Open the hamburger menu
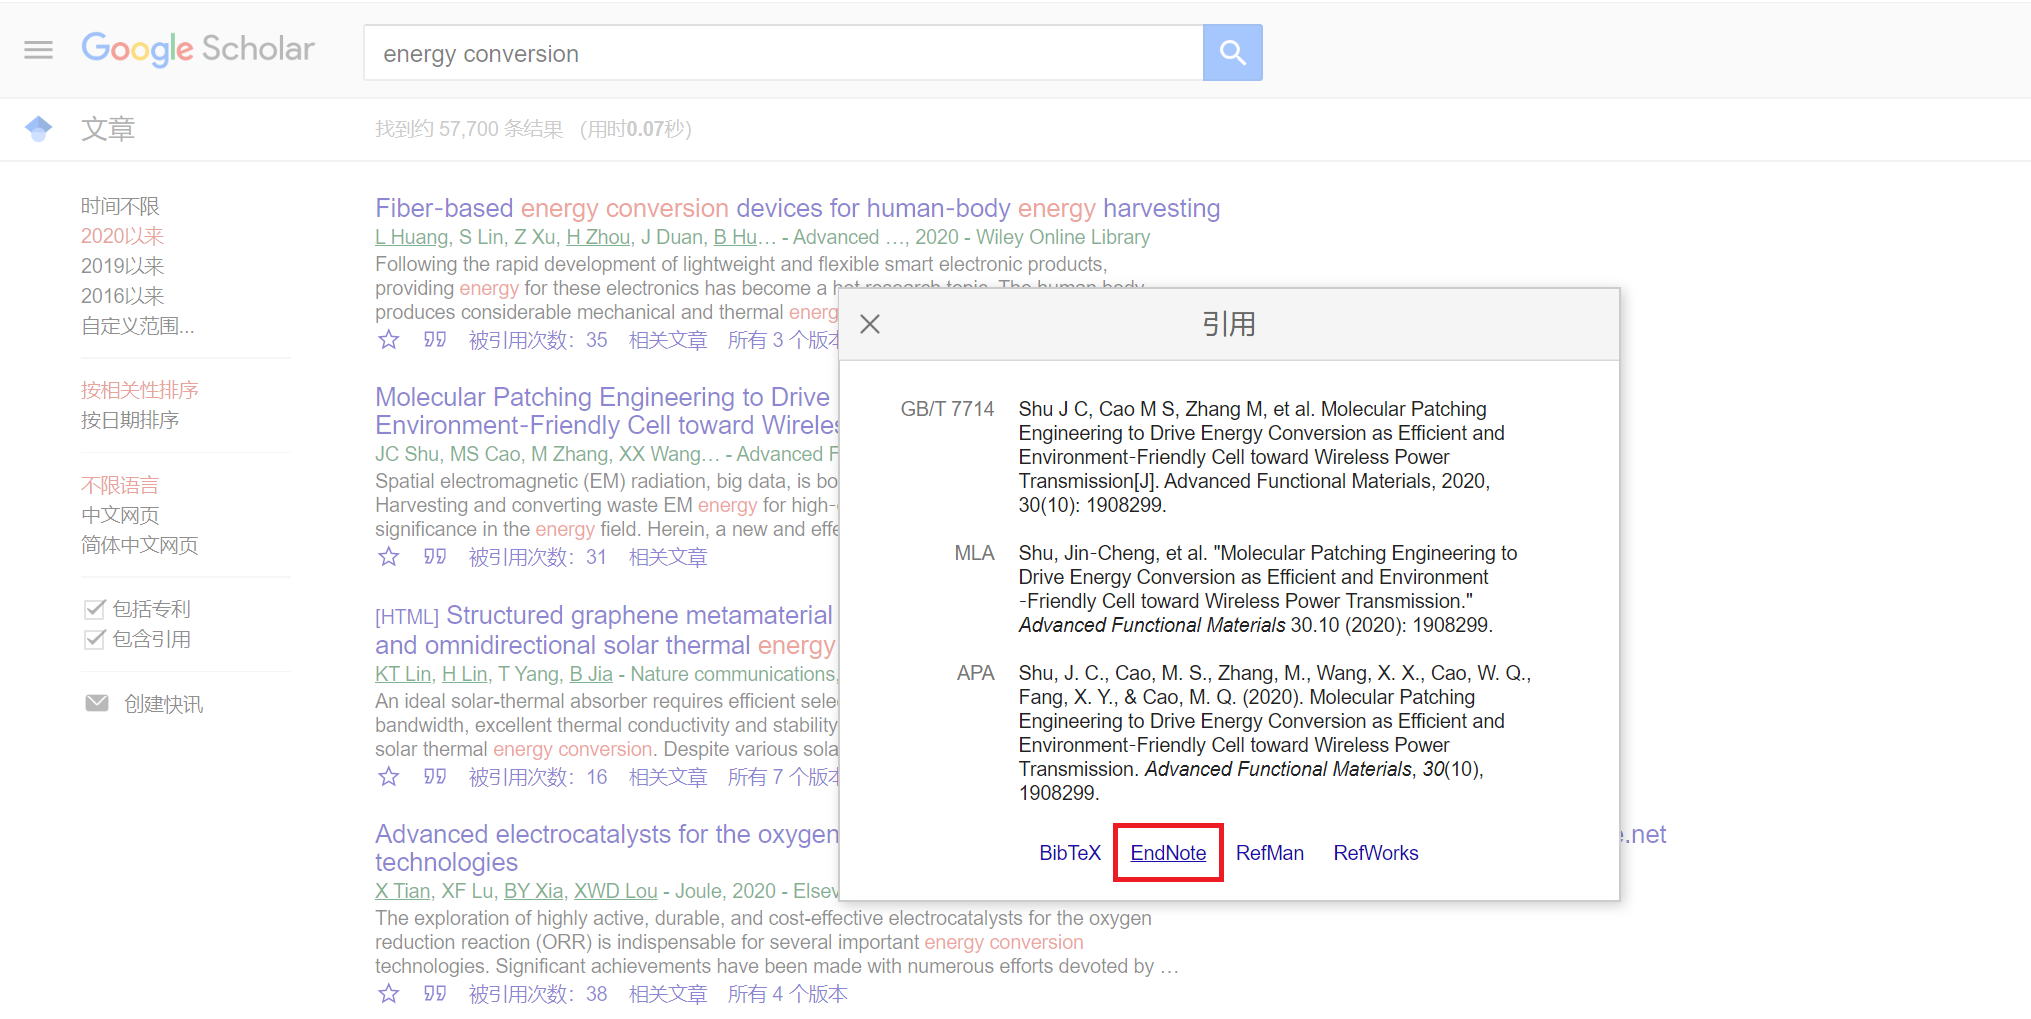Image resolution: width=2031 pixels, height=1019 pixels. [x=38, y=50]
